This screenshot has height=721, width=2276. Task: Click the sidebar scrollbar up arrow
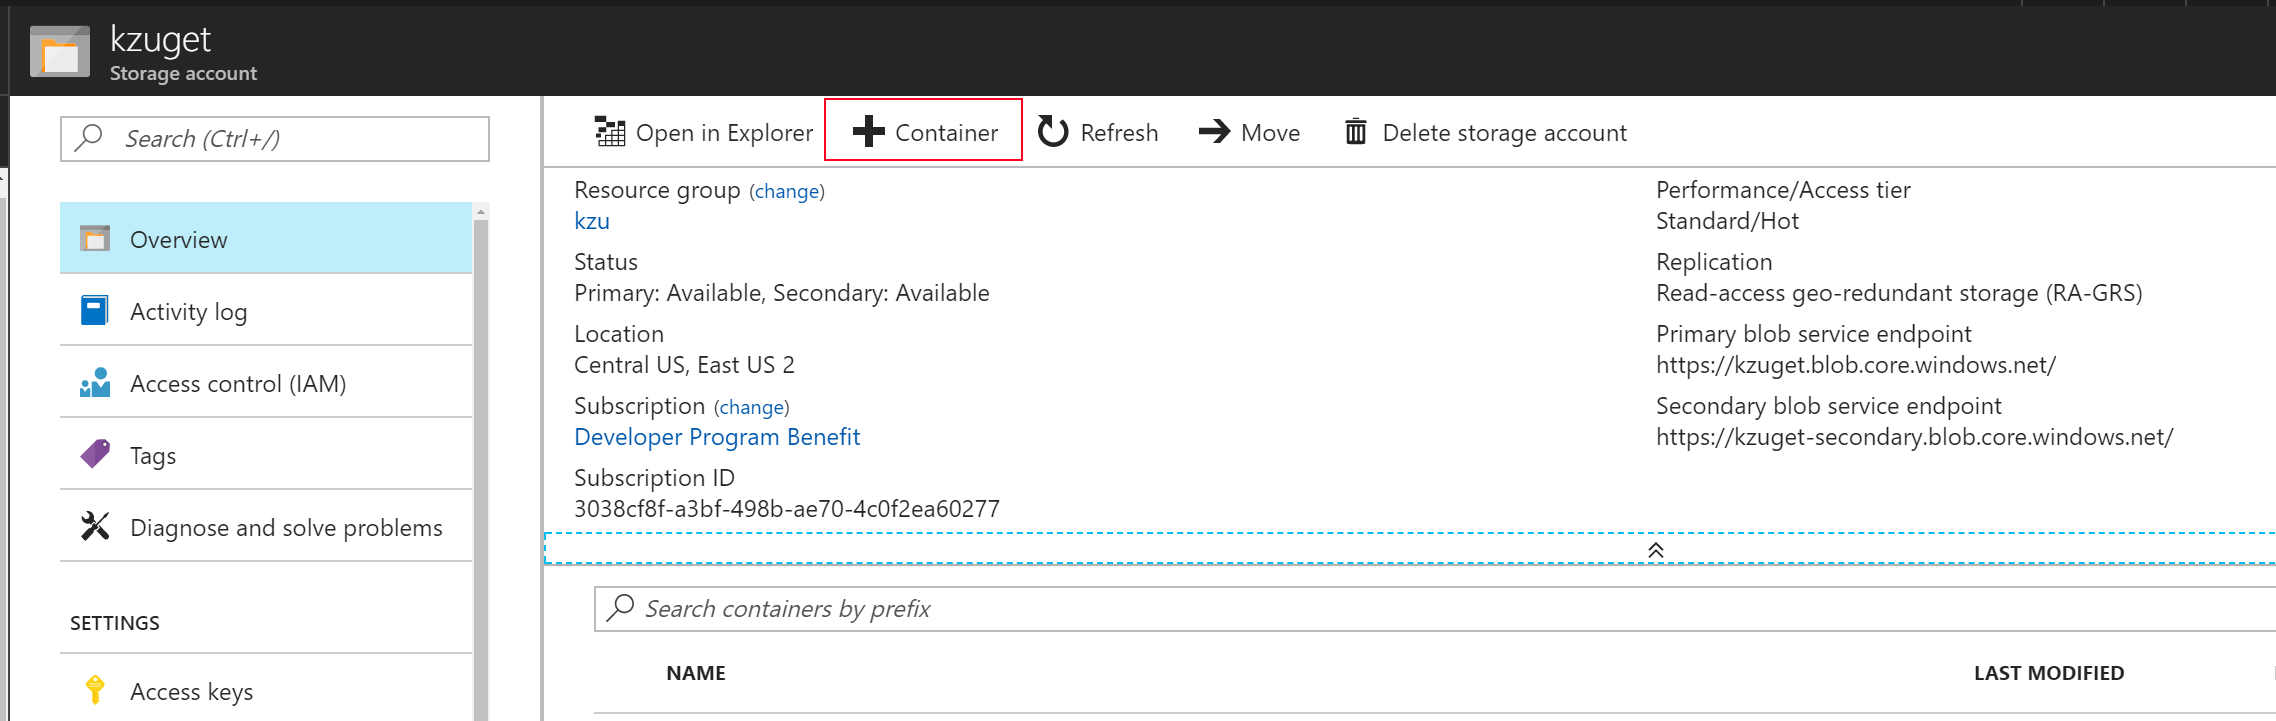click(481, 211)
